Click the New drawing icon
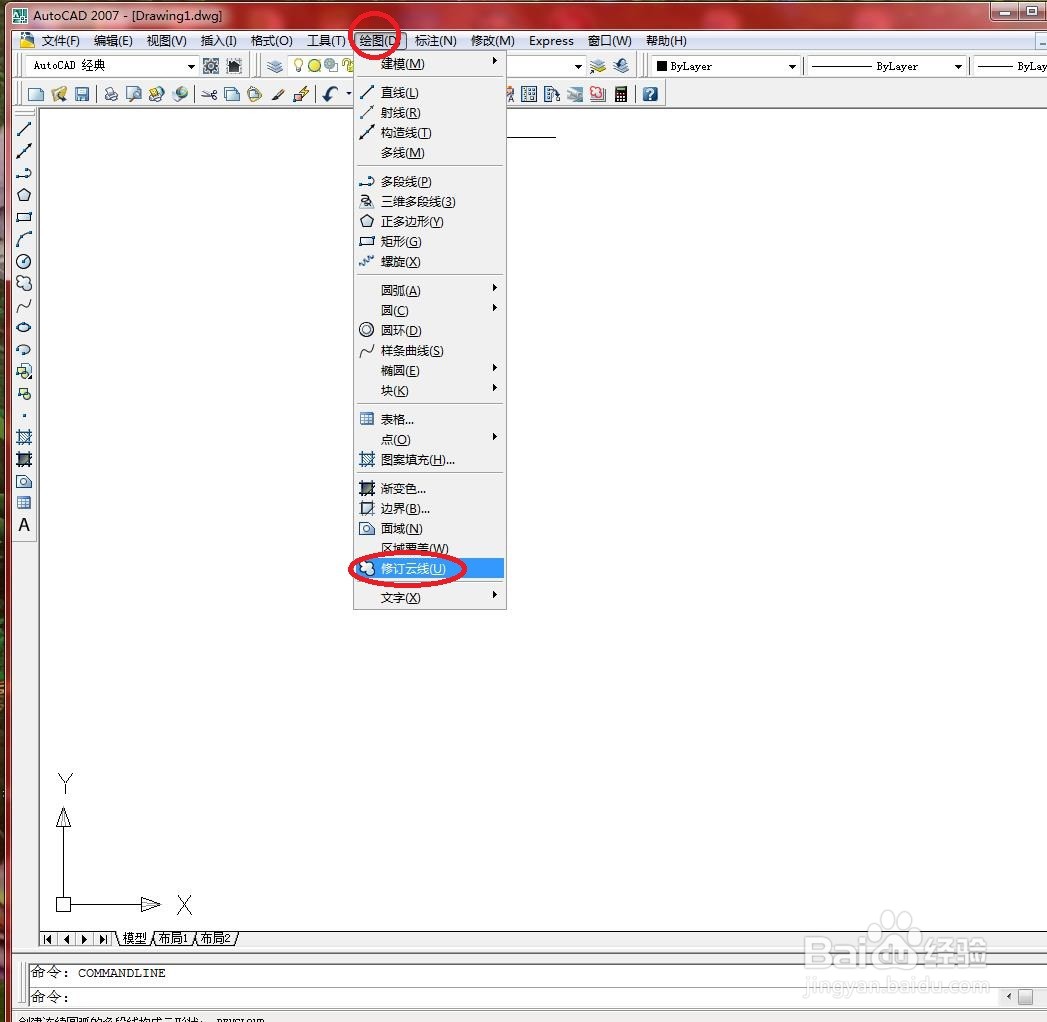Image resolution: width=1047 pixels, height=1022 pixels. (36, 94)
